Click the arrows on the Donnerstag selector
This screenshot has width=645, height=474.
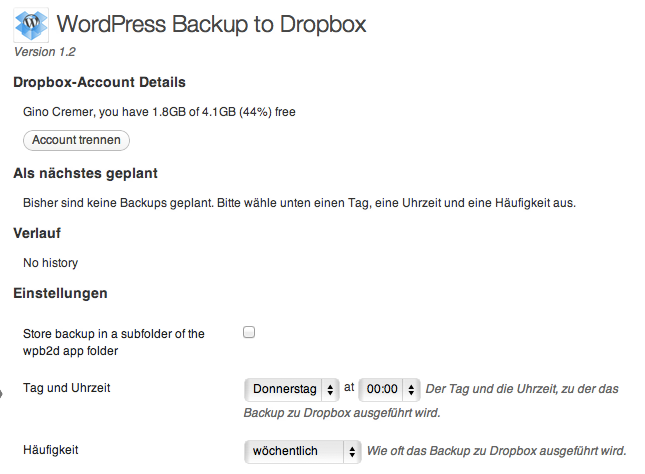click(x=330, y=389)
